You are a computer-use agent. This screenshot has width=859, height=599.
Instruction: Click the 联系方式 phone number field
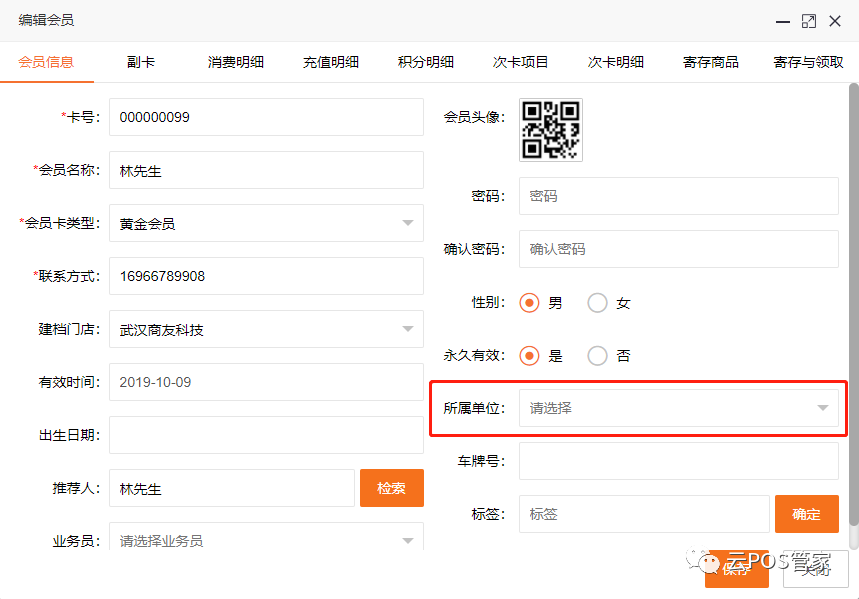click(266, 276)
